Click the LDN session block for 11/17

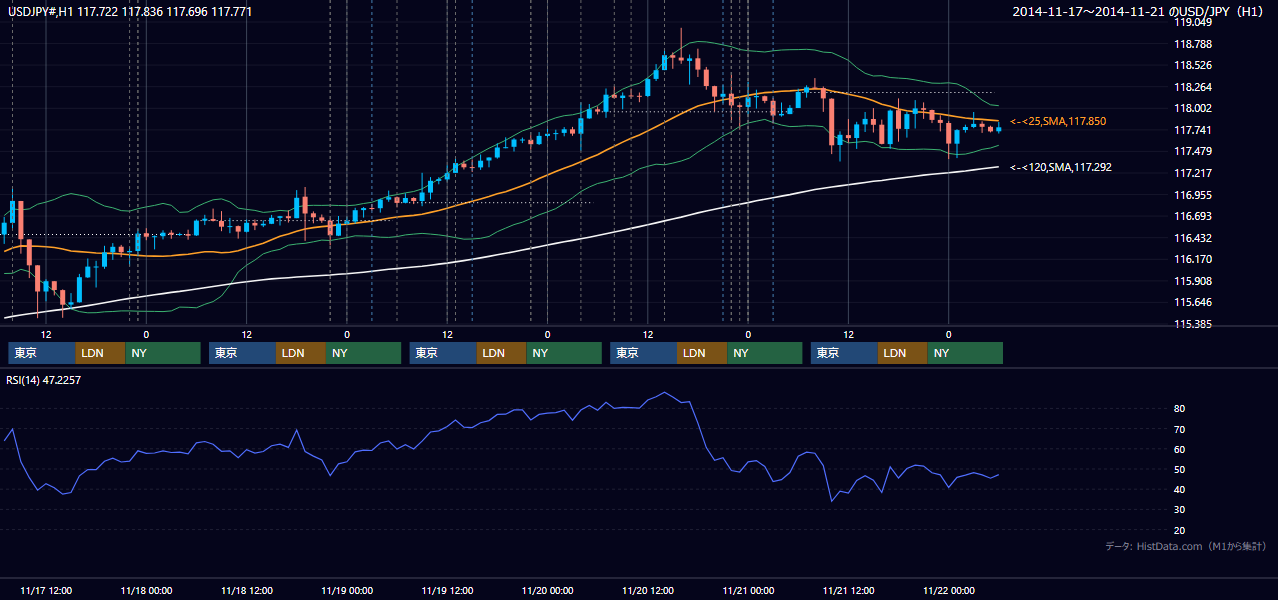coord(100,353)
